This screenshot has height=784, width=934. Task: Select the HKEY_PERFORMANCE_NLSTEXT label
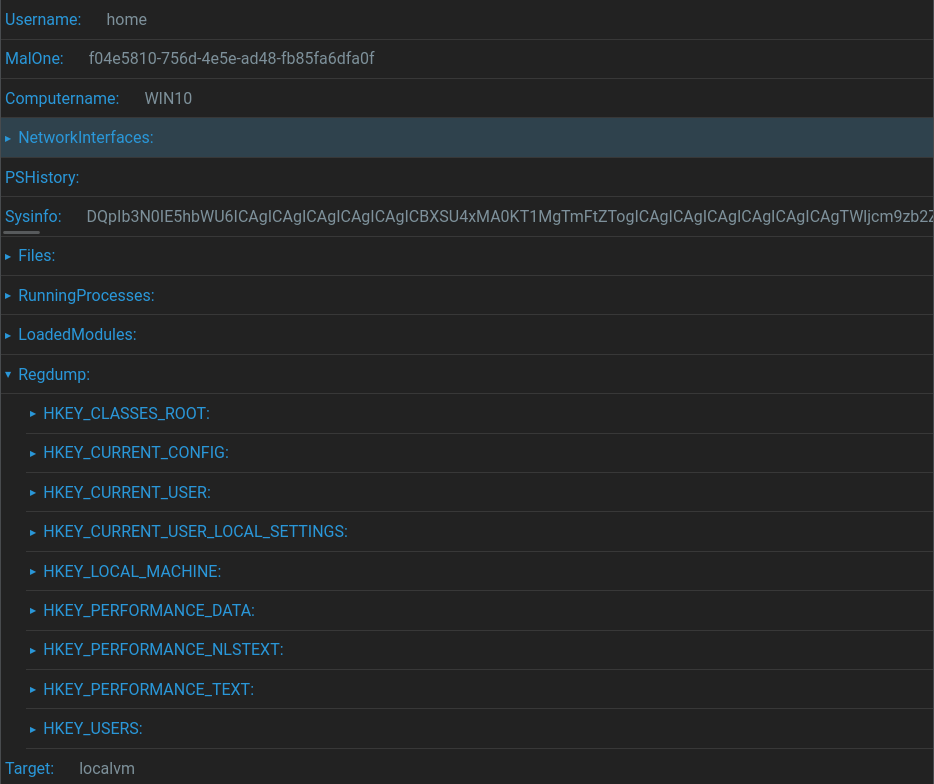[x=163, y=649]
